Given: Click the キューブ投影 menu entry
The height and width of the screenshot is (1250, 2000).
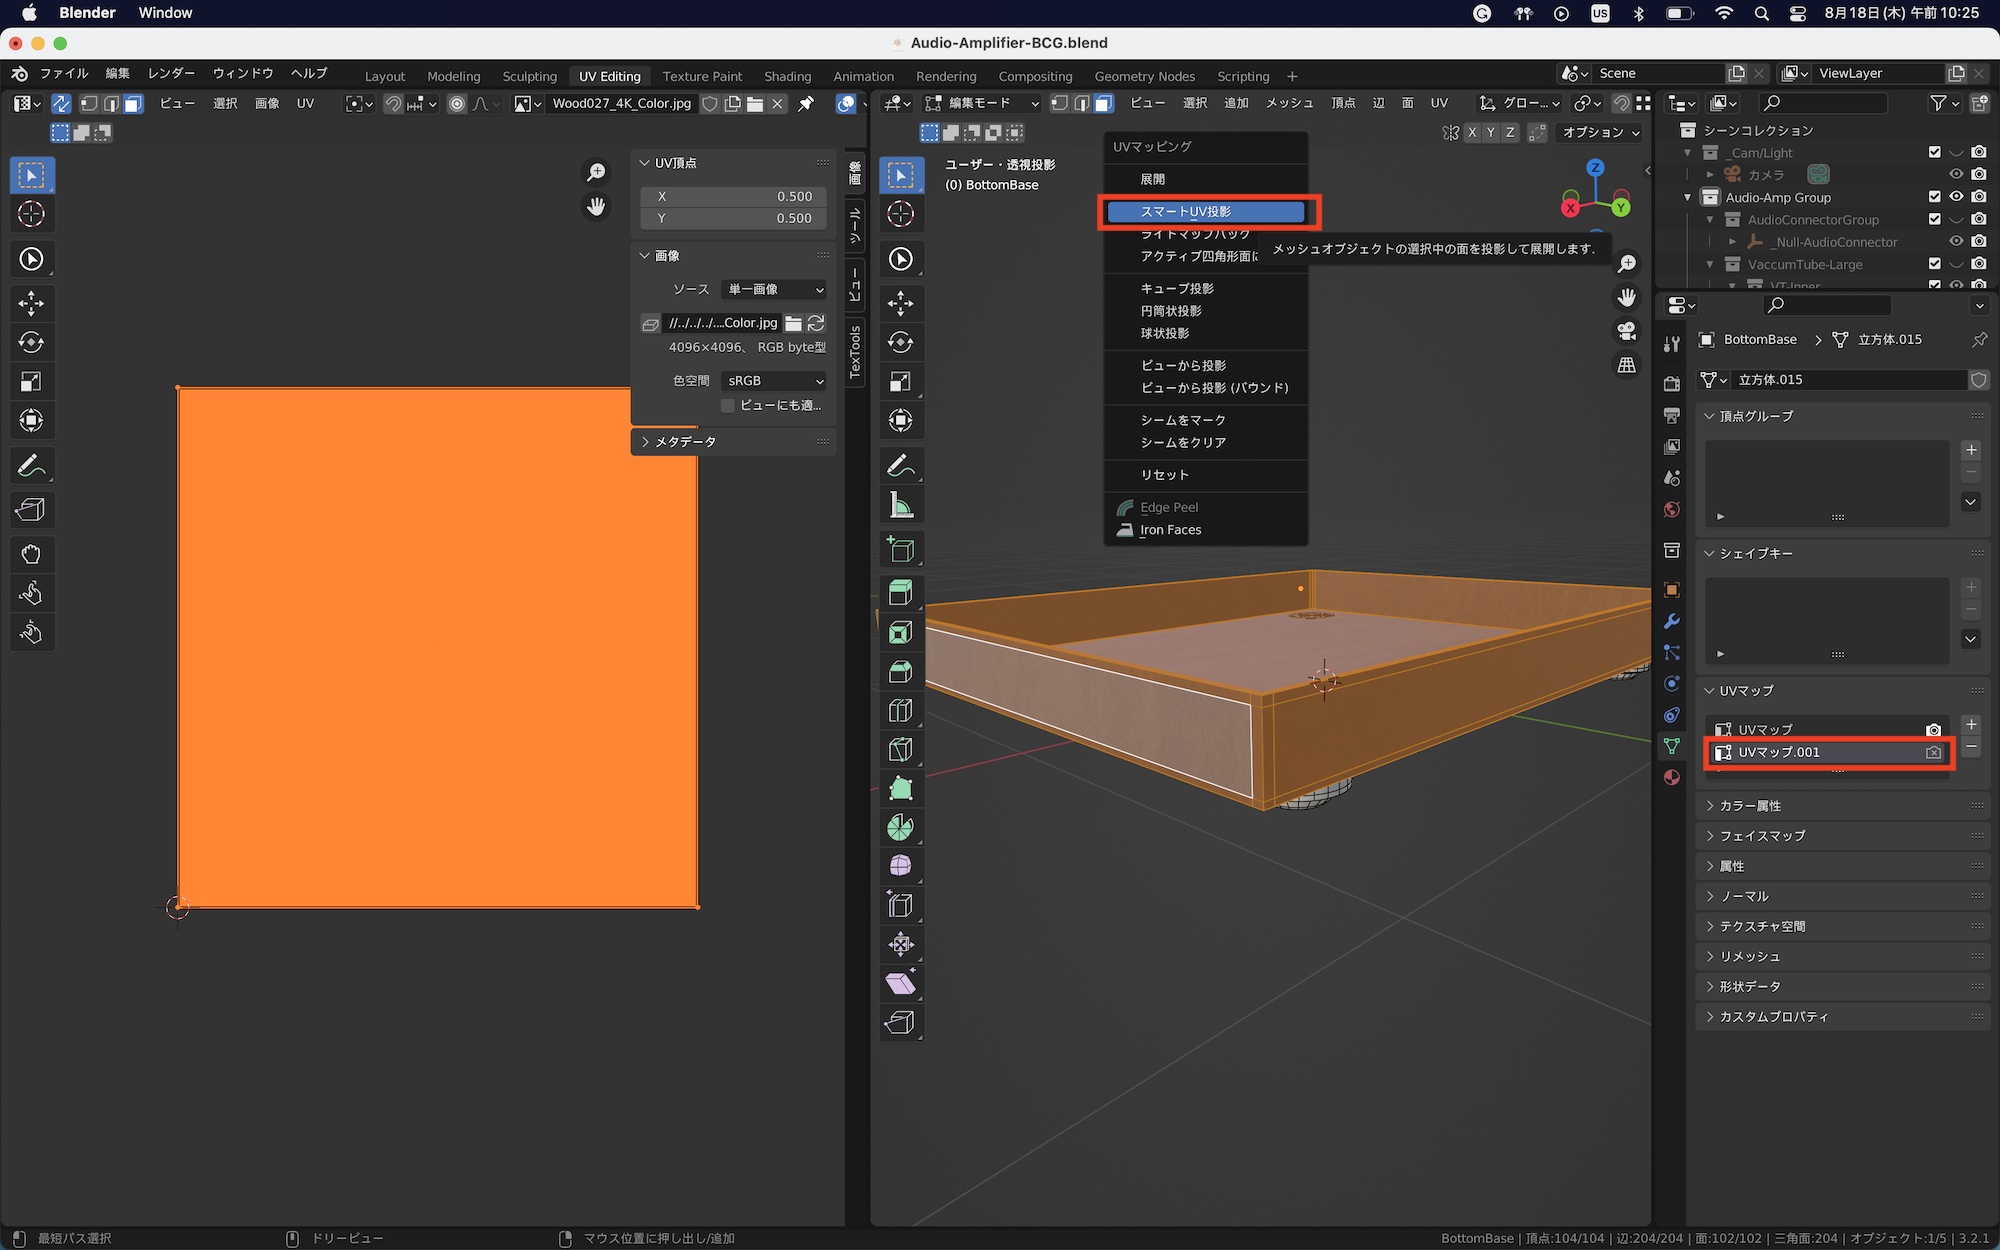Looking at the screenshot, I should (1177, 288).
